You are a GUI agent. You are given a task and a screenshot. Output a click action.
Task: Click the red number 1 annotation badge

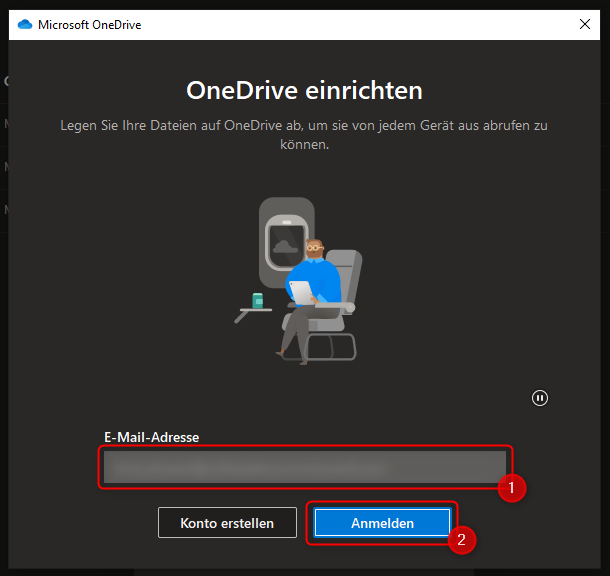coord(512,488)
